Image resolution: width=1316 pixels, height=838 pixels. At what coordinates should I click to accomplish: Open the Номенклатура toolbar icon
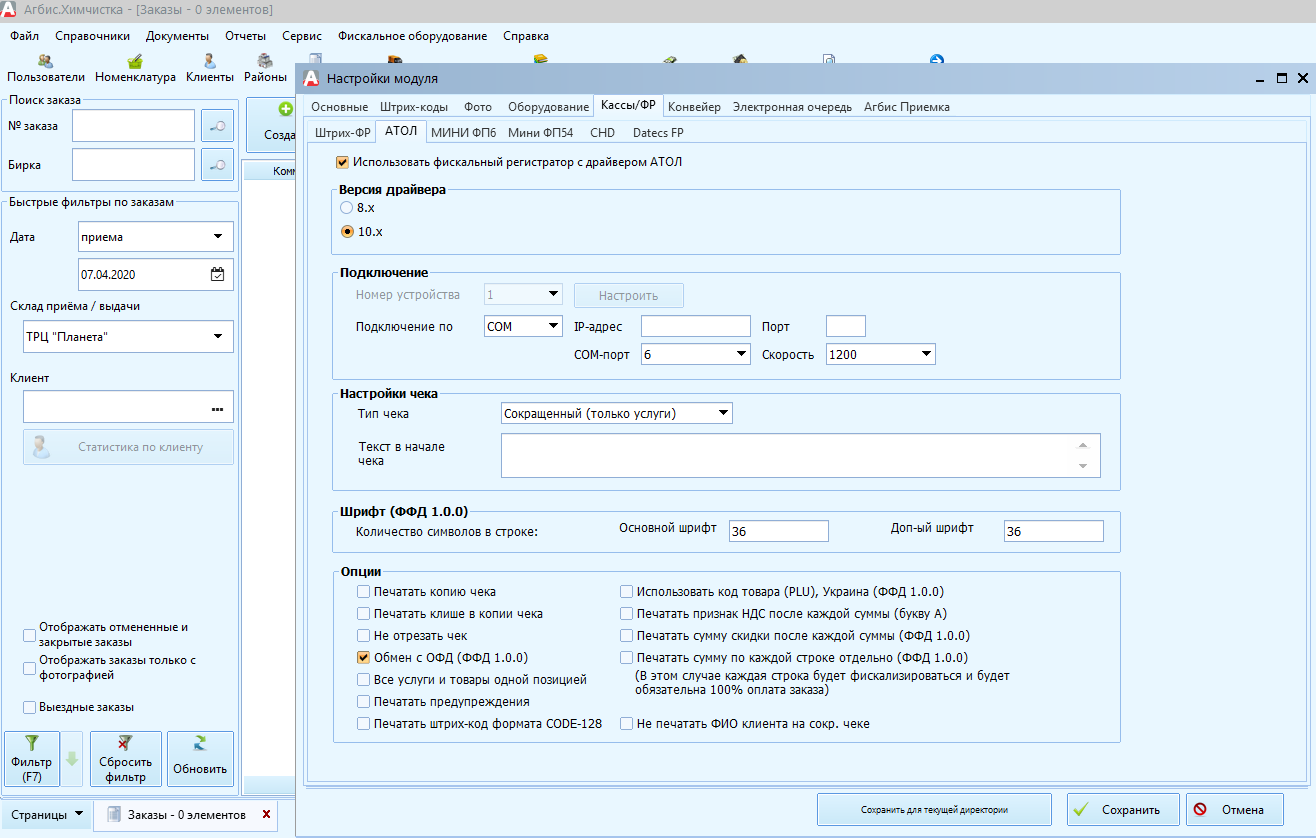pyautogui.click(x=135, y=68)
